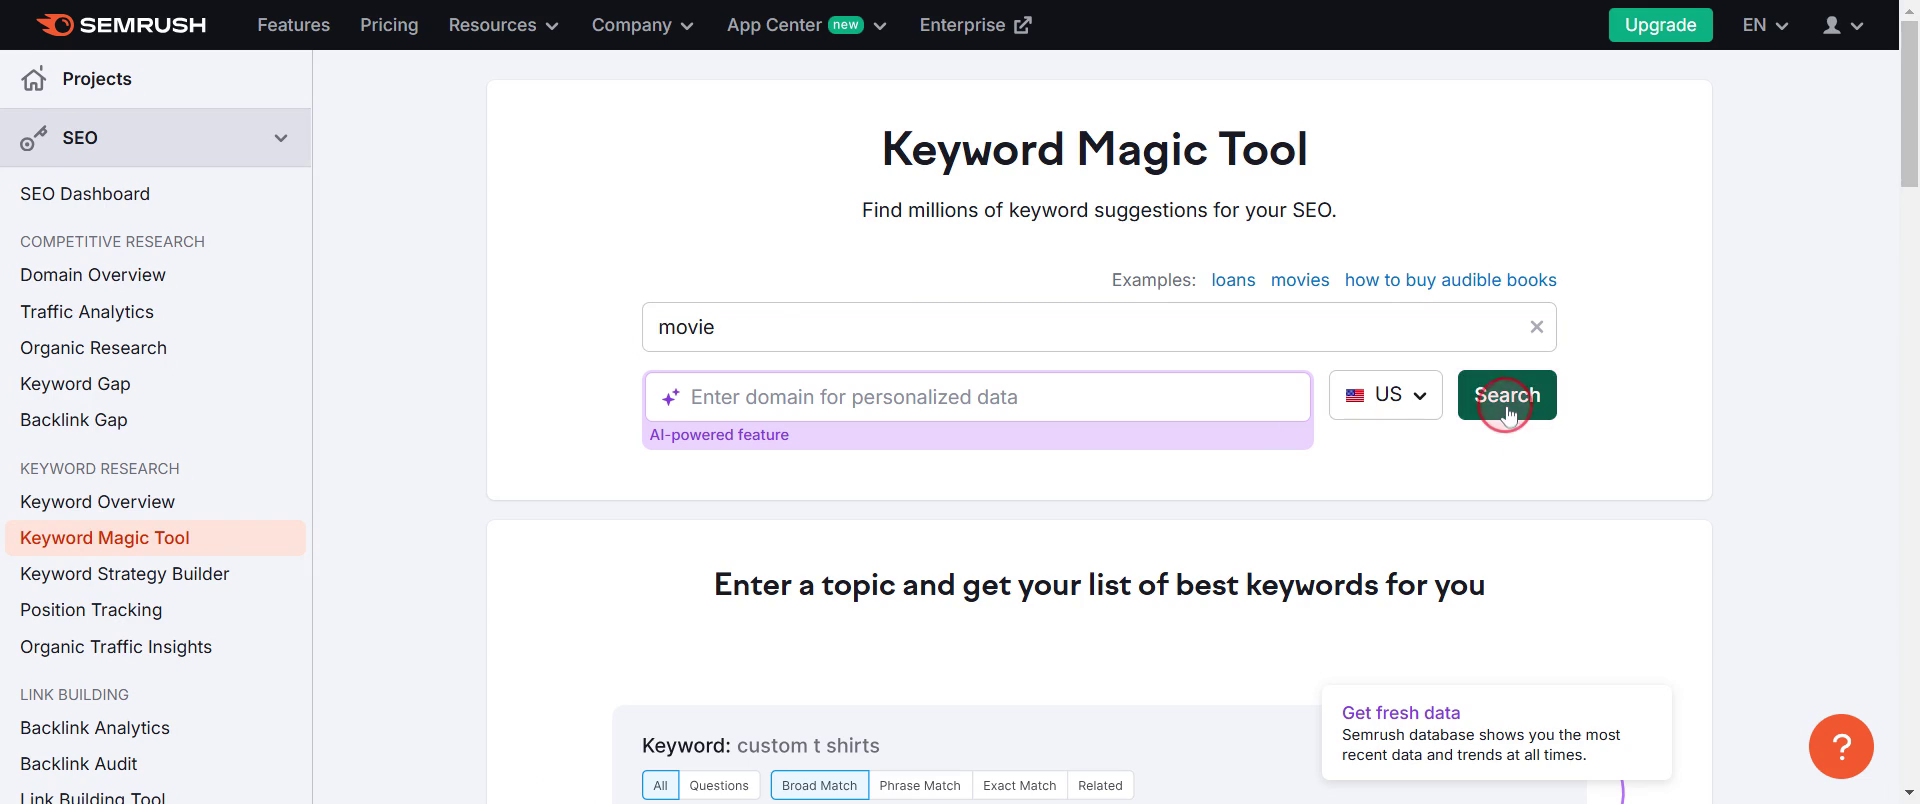Open Keyword Overview in sidebar
The width and height of the screenshot is (1920, 804).
coord(97,502)
